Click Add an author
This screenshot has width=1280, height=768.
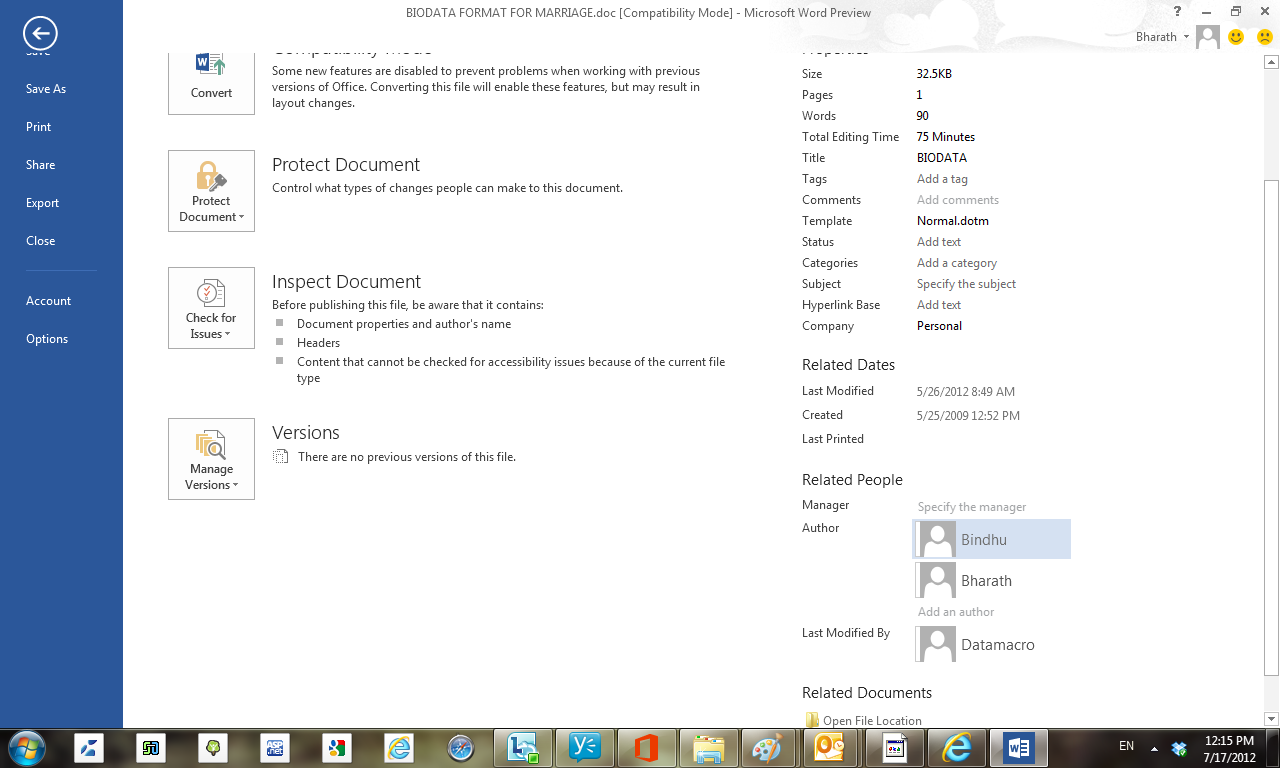tap(955, 611)
